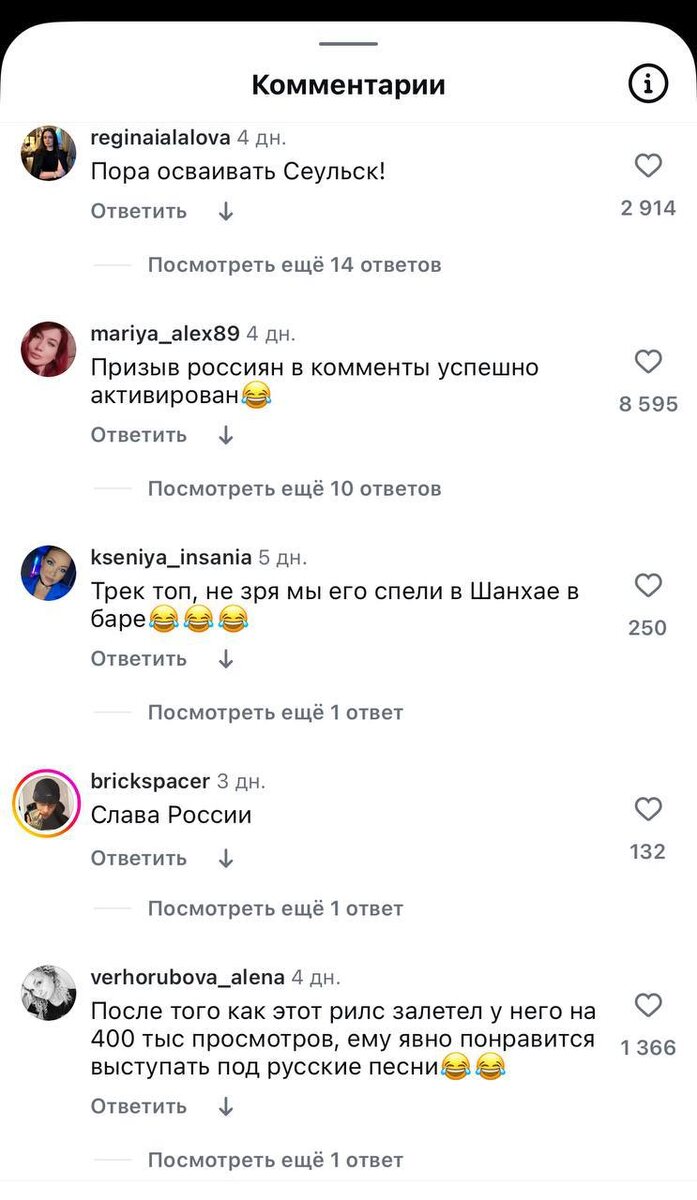Open the comments info icon

[648, 85]
